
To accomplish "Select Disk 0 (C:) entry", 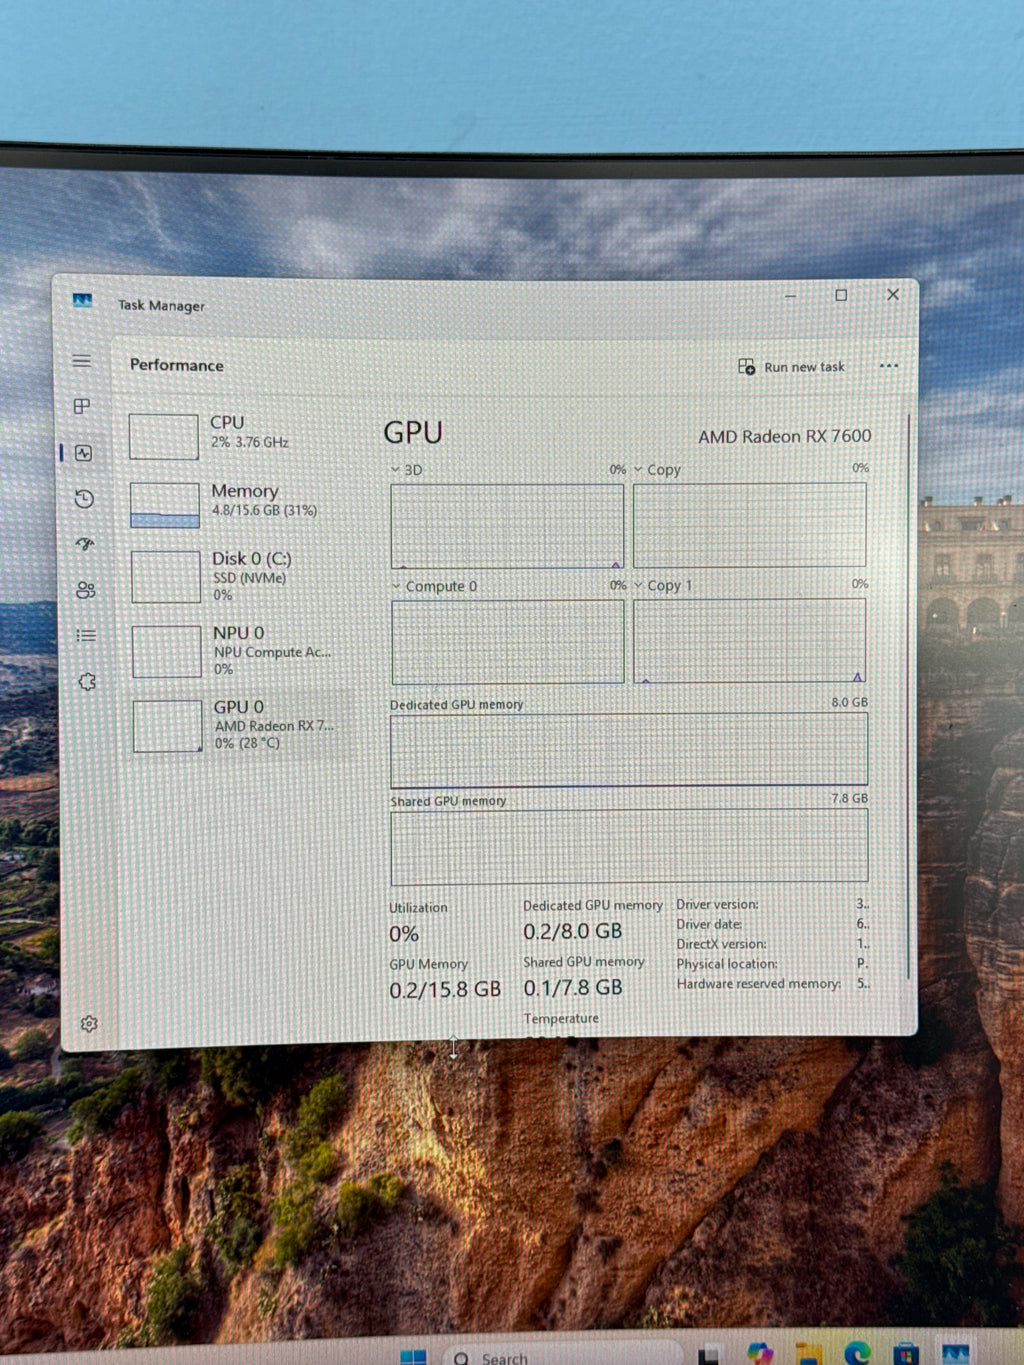I will pos(240,576).
